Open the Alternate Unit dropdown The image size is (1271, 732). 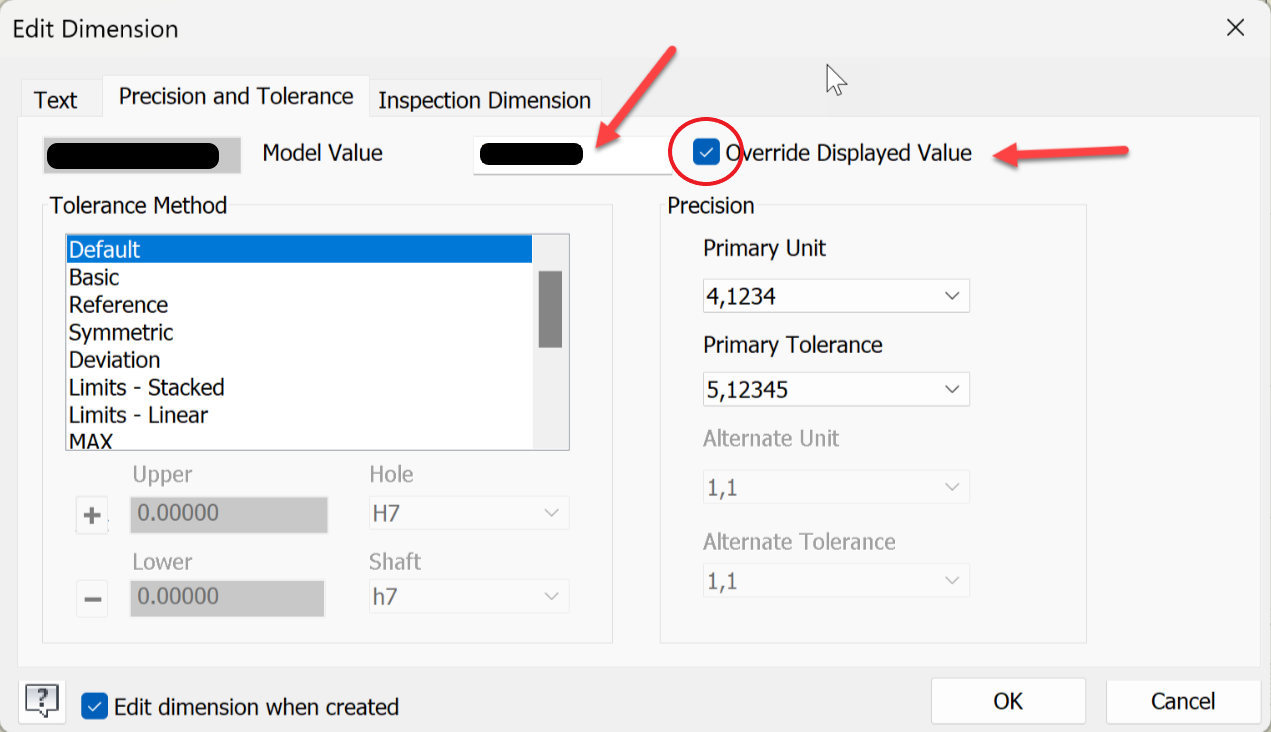(x=836, y=487)
